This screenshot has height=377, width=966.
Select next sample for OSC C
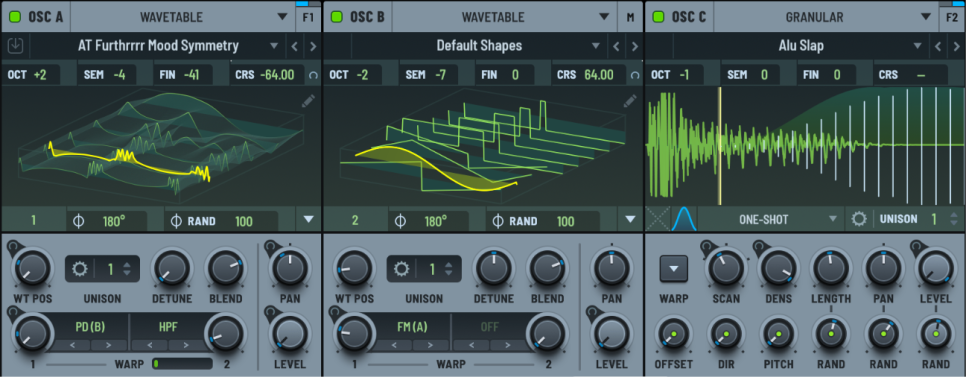[956, 46]
